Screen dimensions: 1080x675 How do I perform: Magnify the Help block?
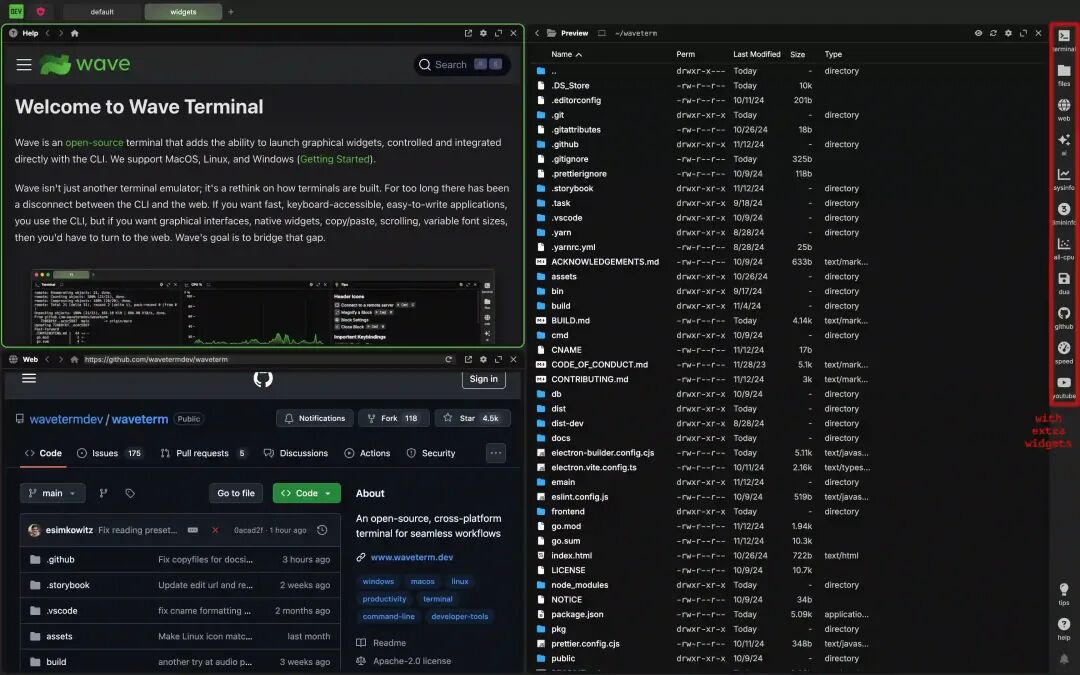[498, 33]
